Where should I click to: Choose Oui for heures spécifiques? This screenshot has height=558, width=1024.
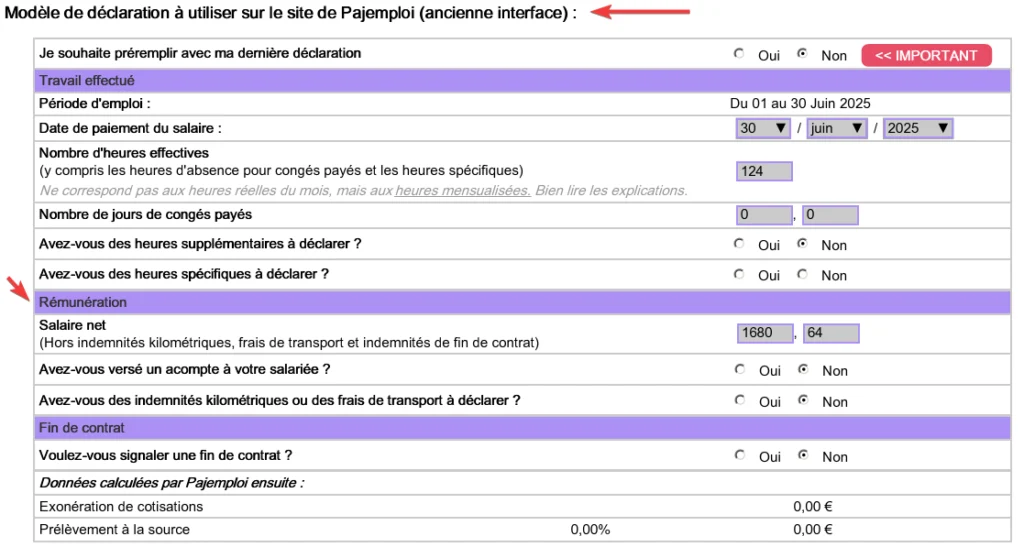[x=739, y=274]
